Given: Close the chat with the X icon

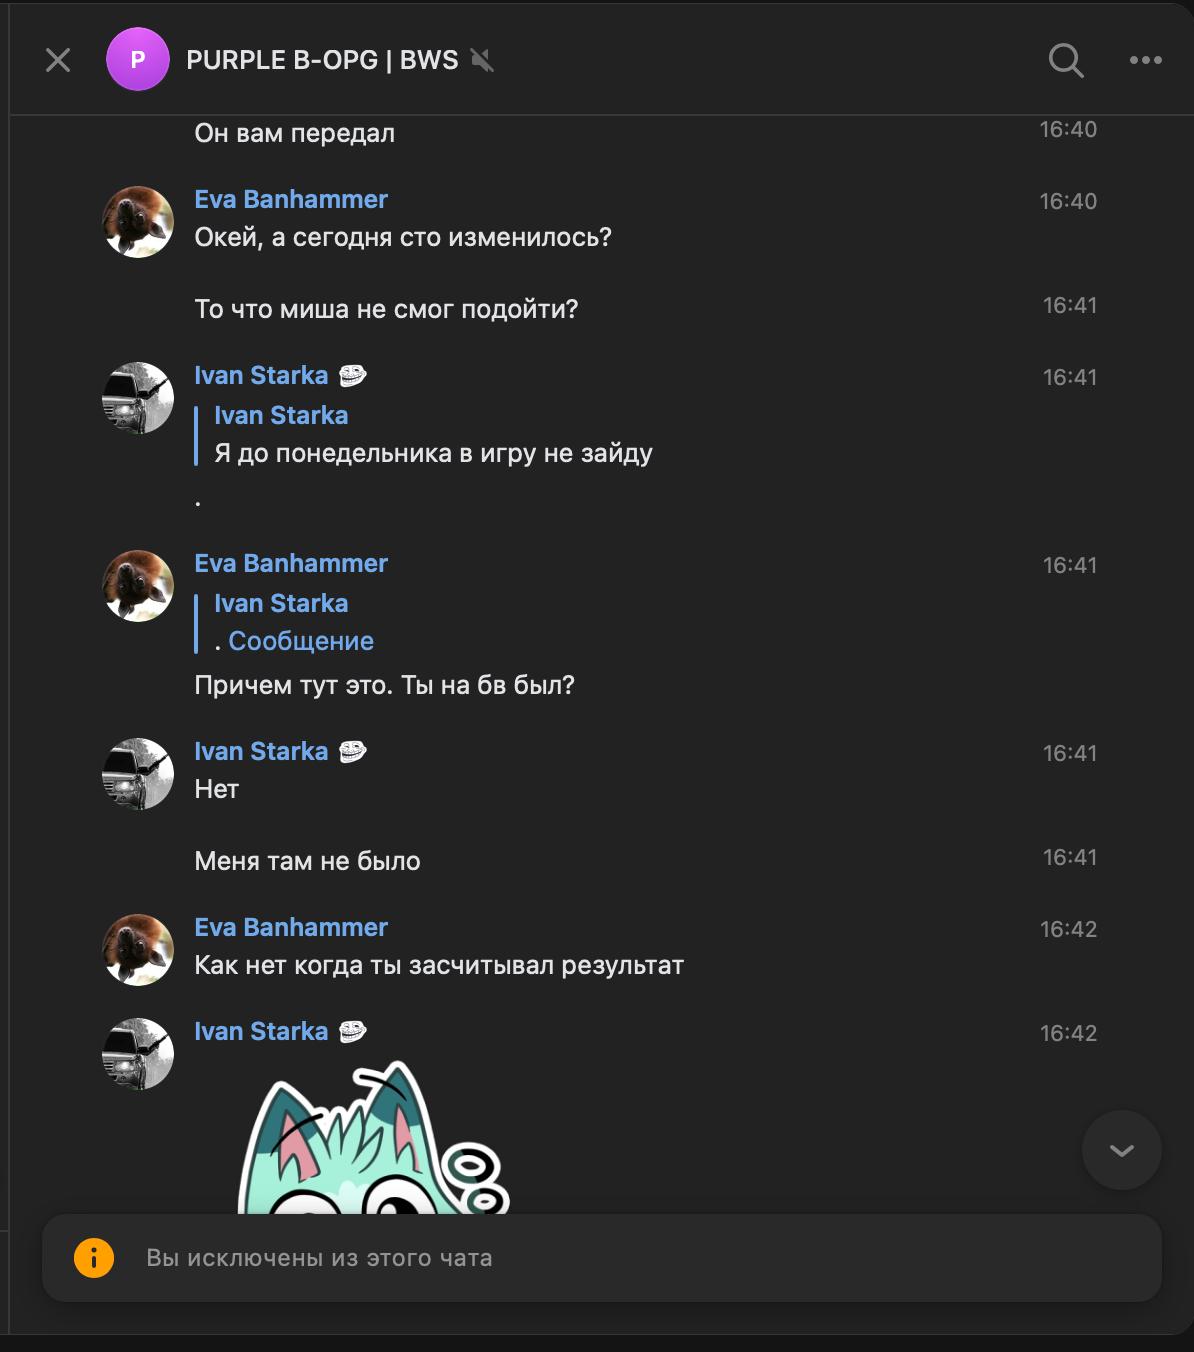Looking at the screenshot, I should (58, 60).
